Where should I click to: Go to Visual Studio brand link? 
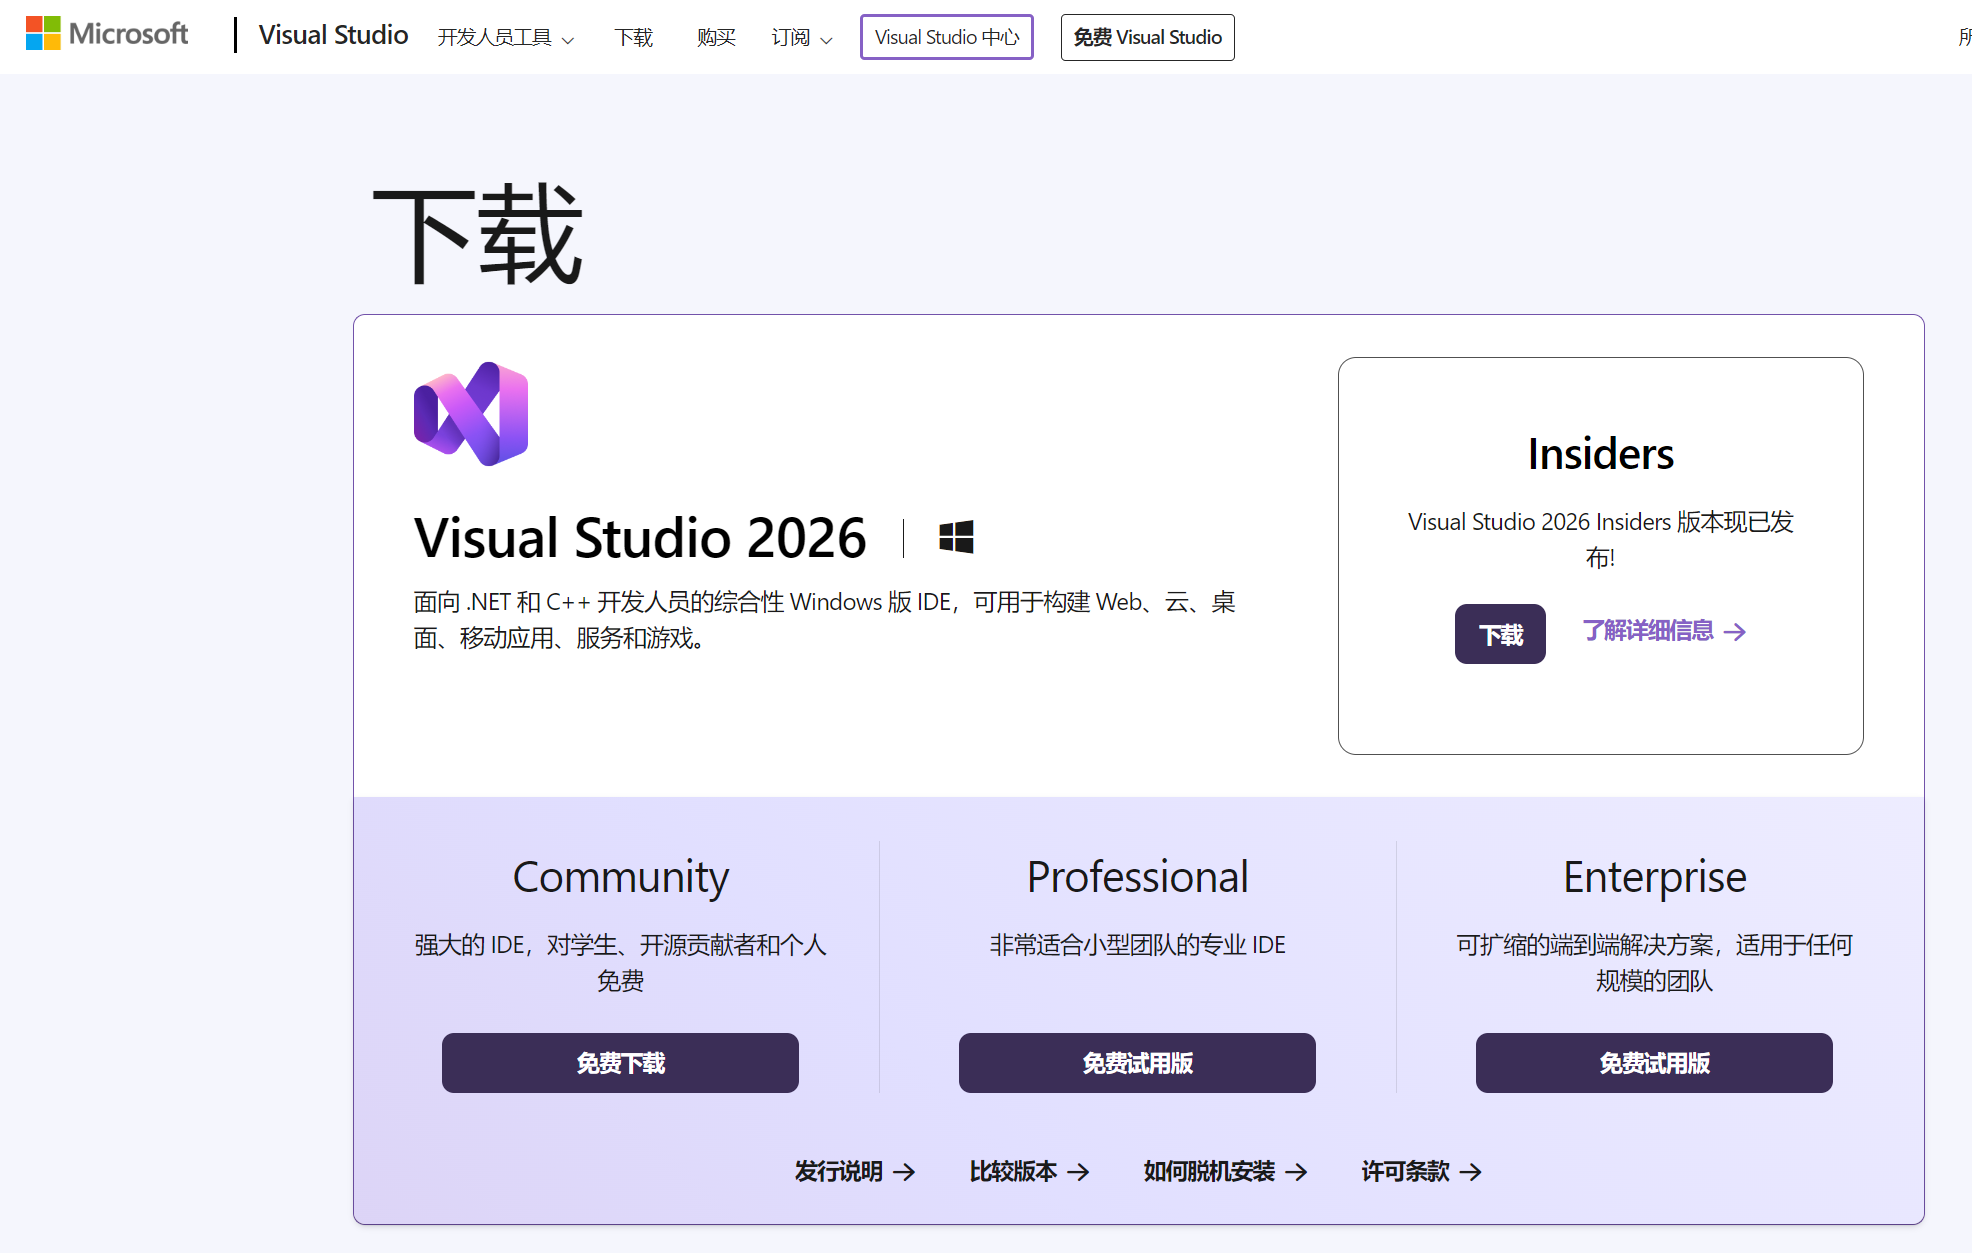point(333,35)
